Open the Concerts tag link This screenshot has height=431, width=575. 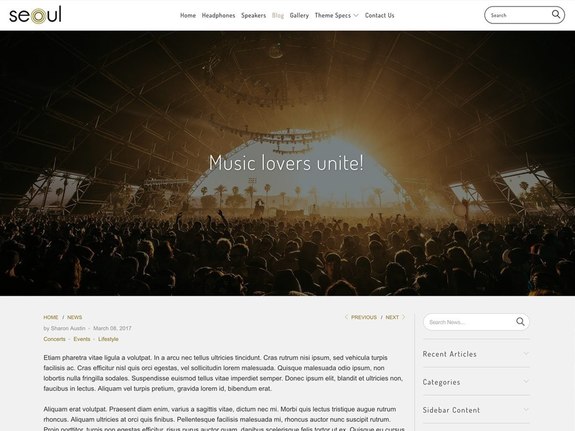pyautogui.click(x=54, y=339)
